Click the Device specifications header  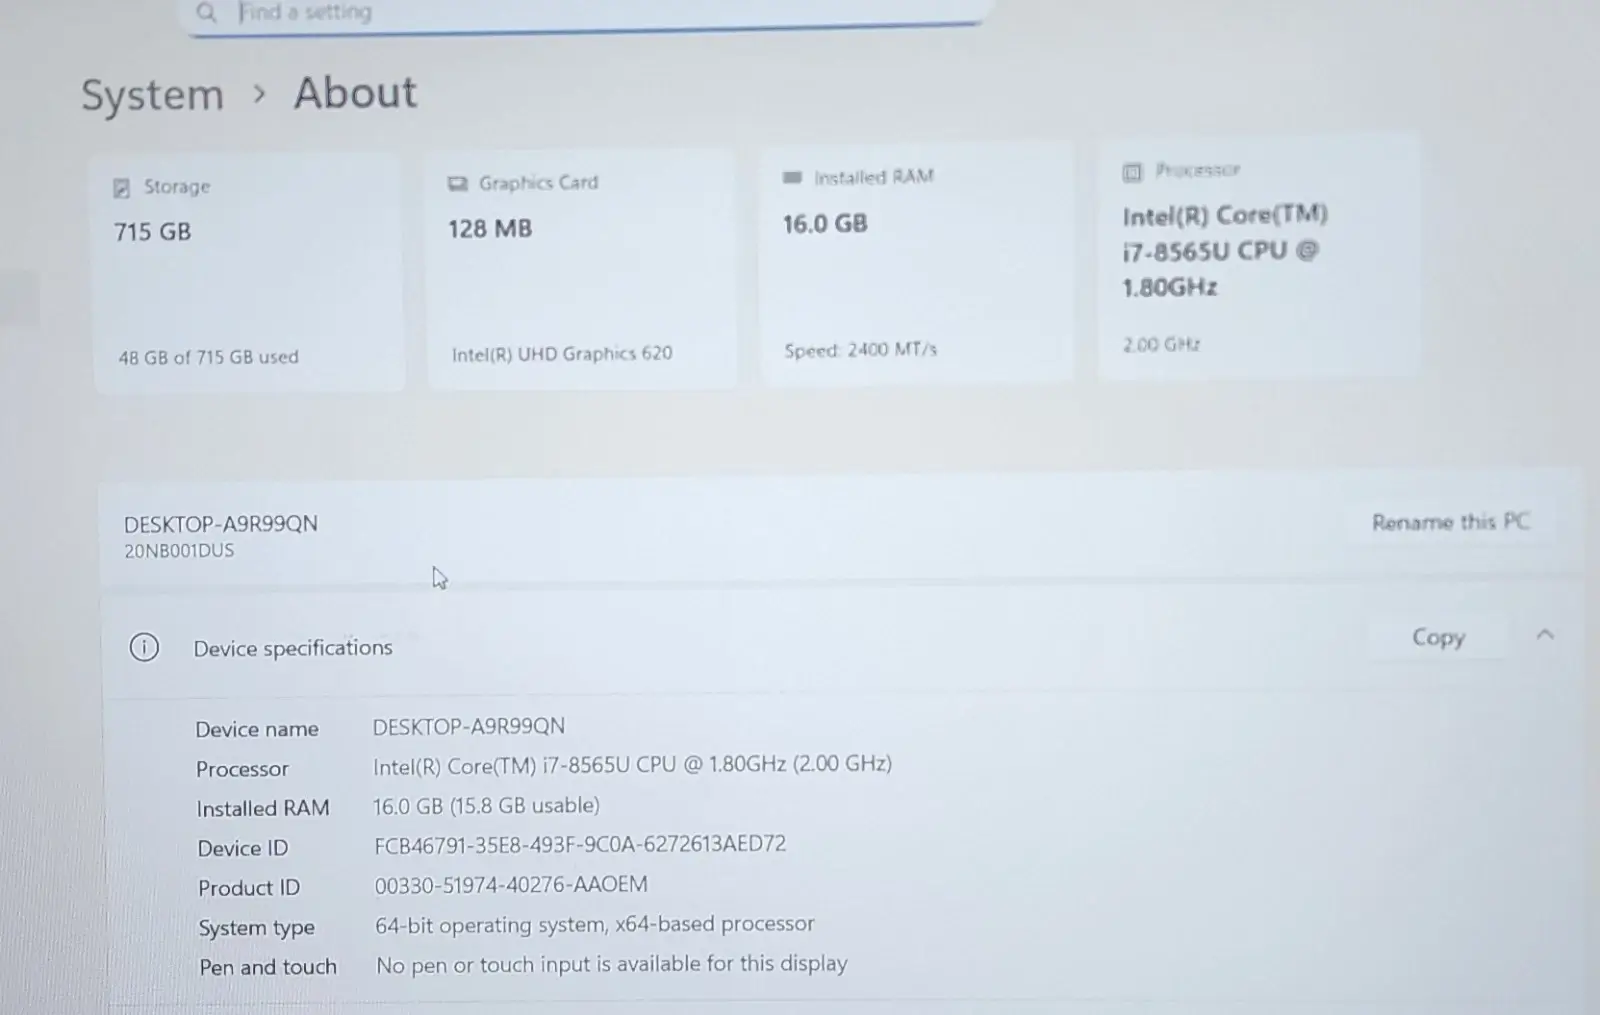(x=293, y=648)
